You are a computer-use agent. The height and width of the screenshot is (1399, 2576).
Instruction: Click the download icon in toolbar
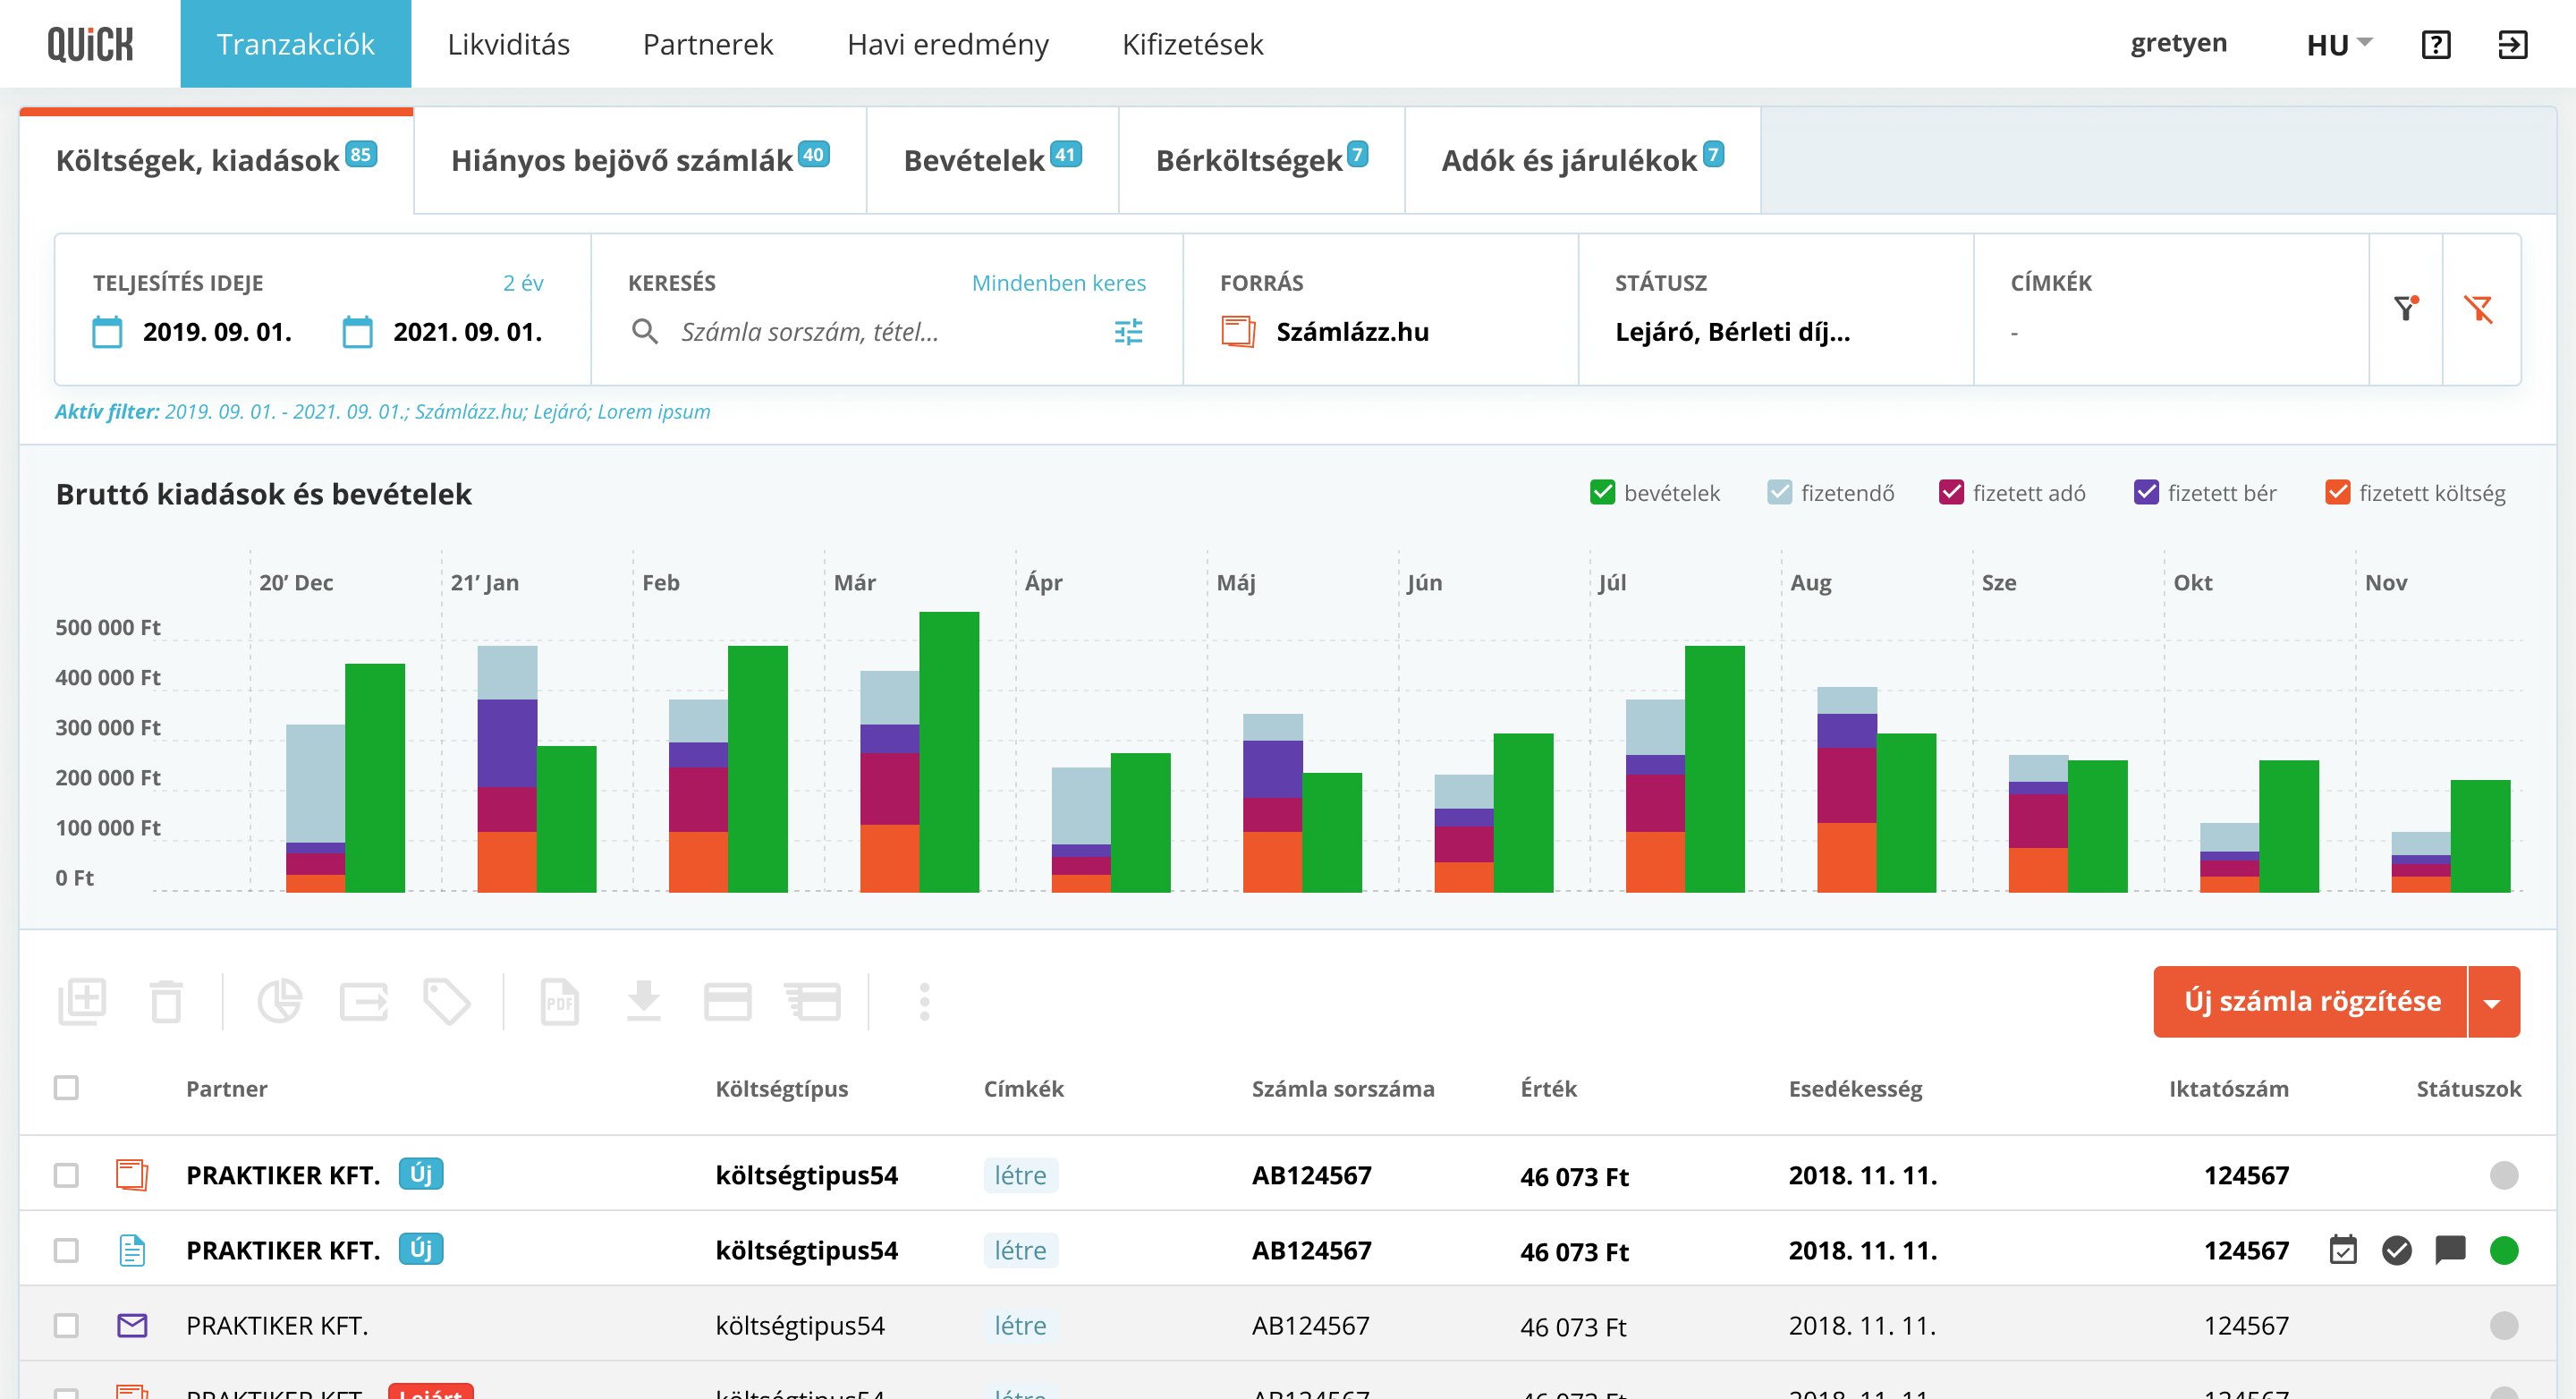coord(643,1001)
